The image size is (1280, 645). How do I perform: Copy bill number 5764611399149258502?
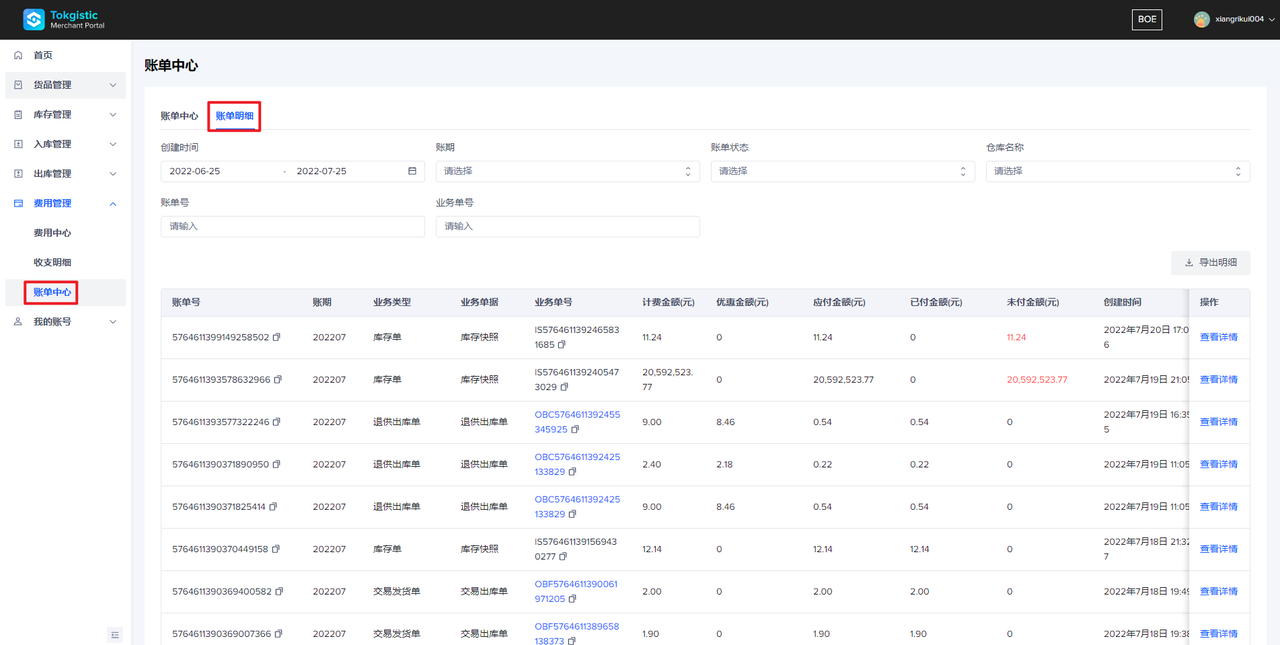(277, 338)
